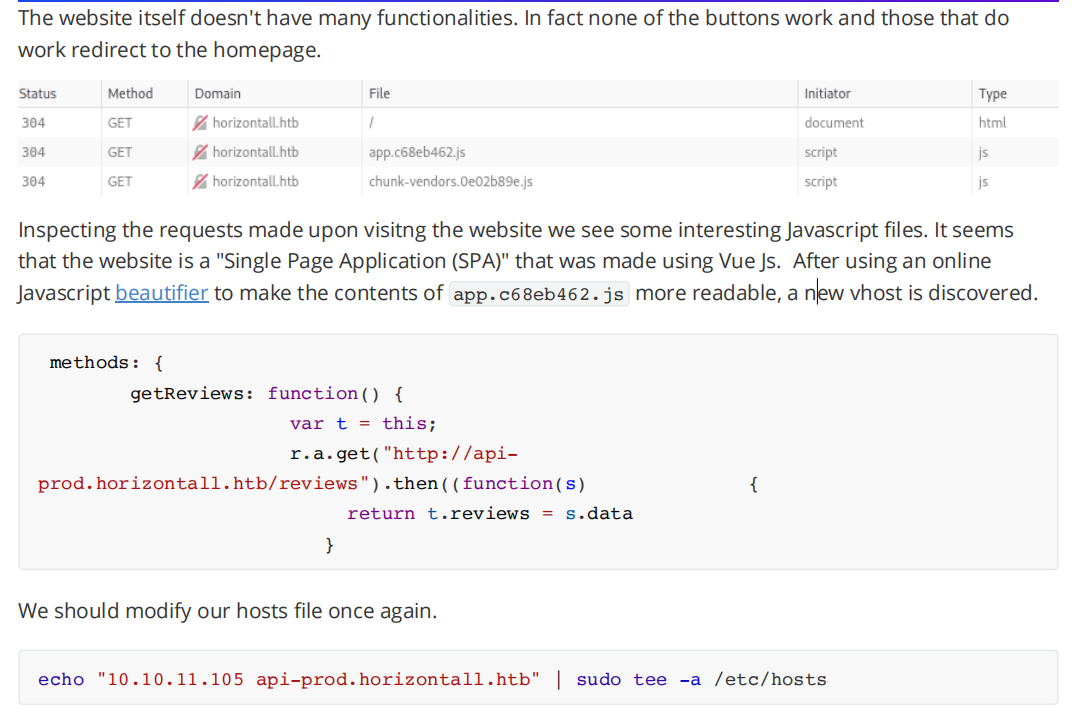Image resolution: width=1074 pixels, height=717 pixels.
Task: Click the Domain column header
Action: pos(217,94)
